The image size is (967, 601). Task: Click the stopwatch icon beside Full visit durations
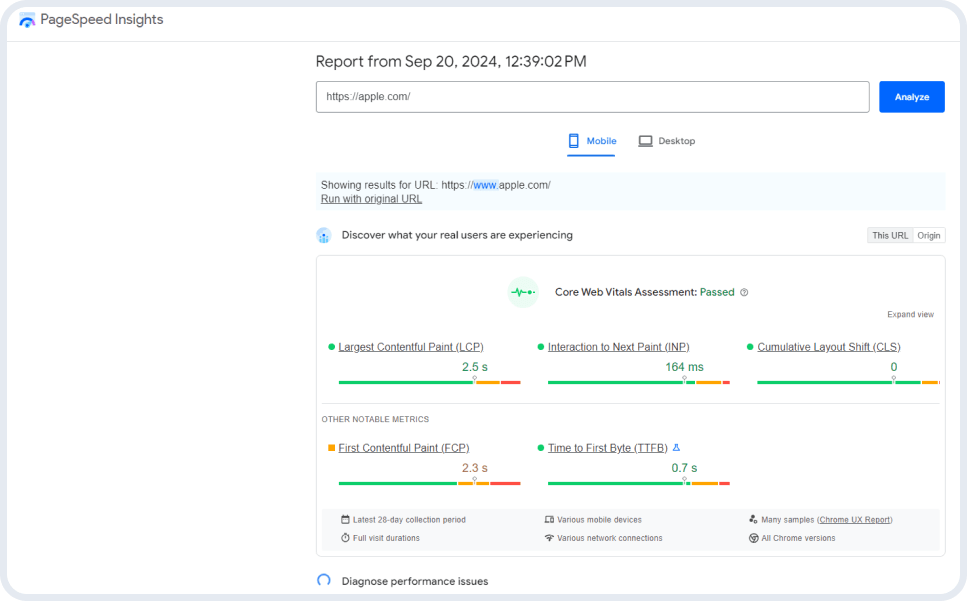pos(345,538)
